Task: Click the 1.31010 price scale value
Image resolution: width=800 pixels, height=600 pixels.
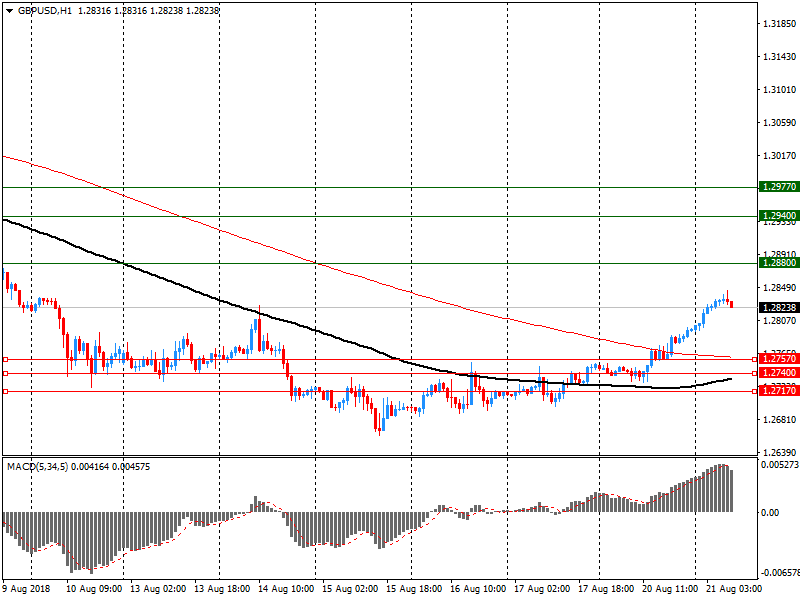Action: pos(779,90)
